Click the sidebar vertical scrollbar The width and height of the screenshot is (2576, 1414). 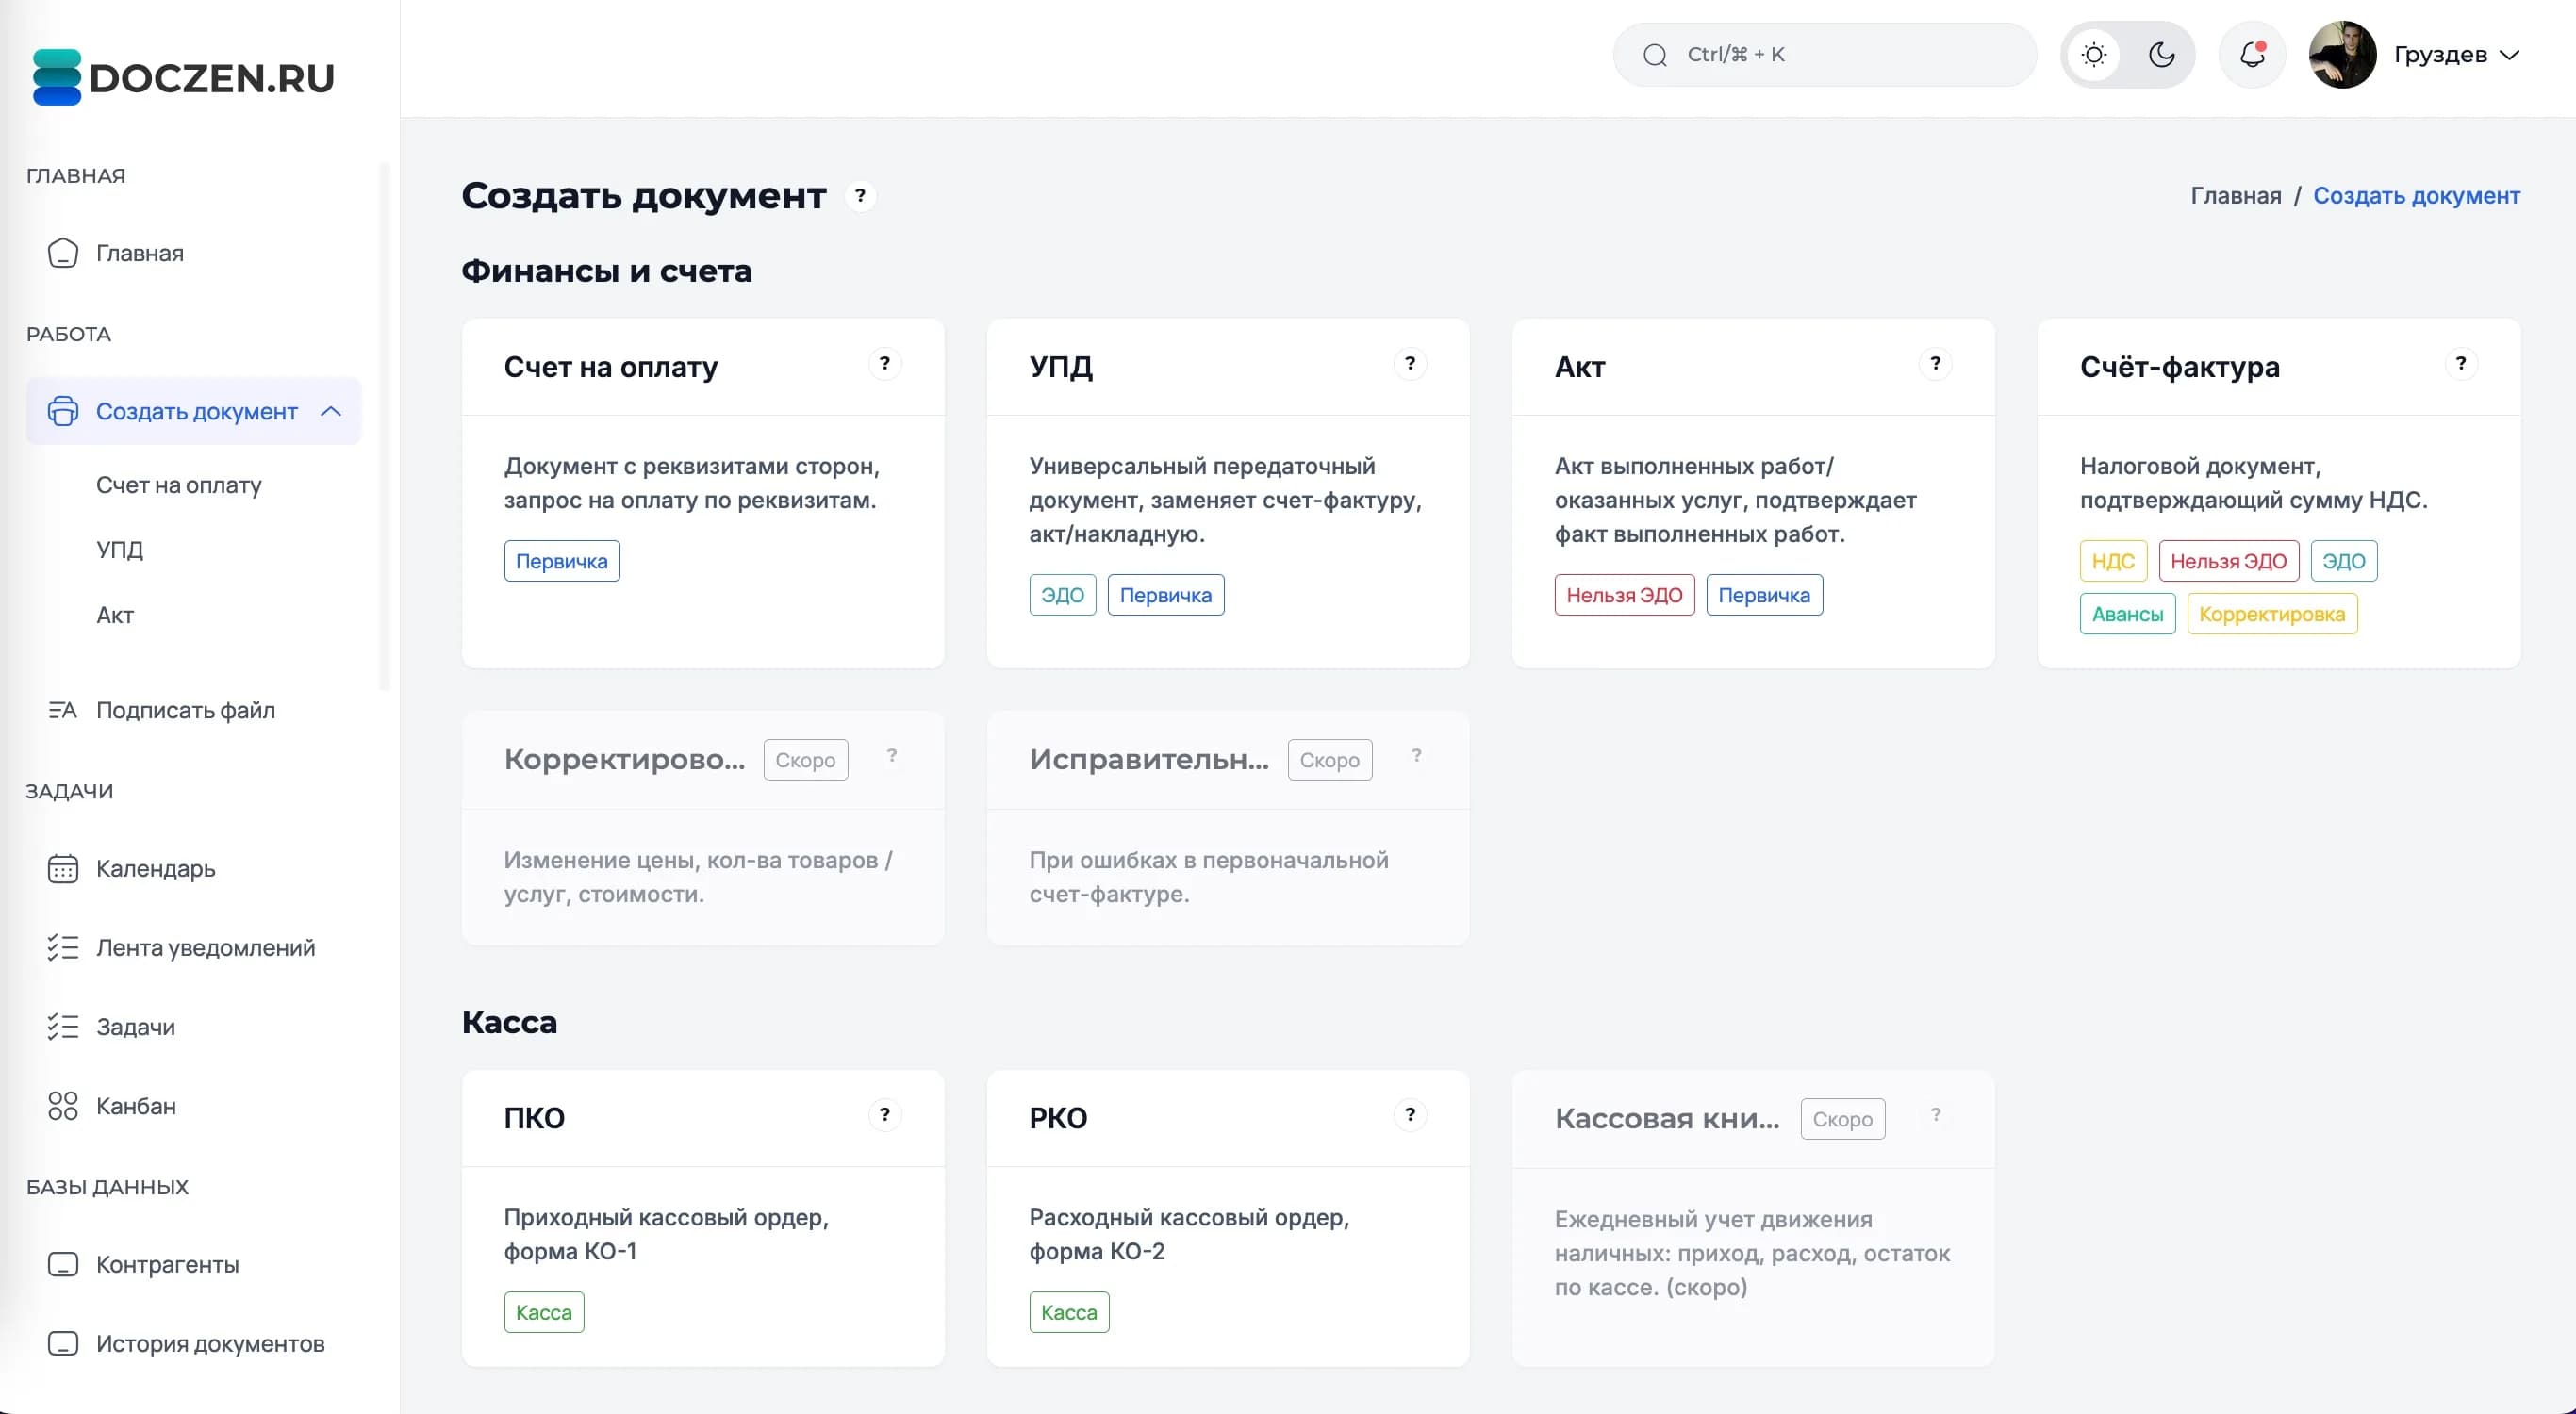384,425
